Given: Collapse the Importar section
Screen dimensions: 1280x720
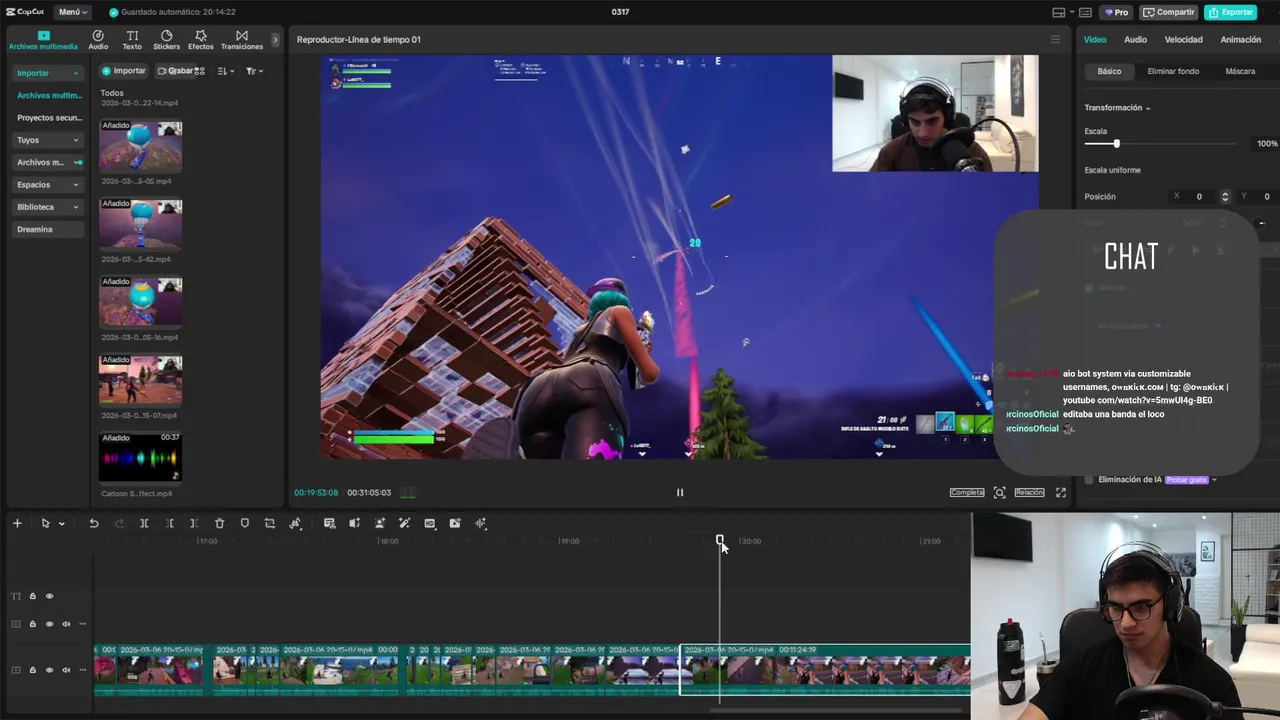Looking at the screenshot, I should click(x=76, y=73).
